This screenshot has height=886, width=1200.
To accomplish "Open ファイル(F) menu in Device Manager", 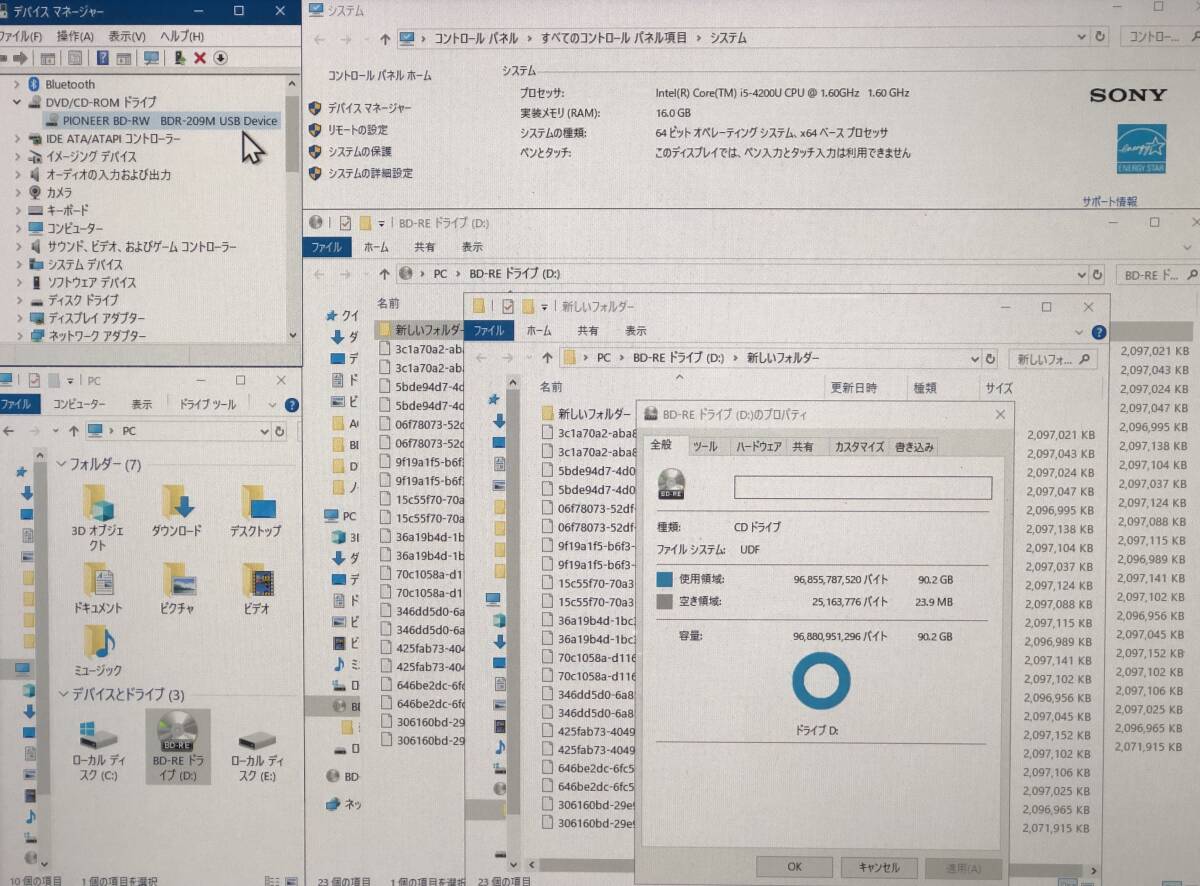I will 20,36.
